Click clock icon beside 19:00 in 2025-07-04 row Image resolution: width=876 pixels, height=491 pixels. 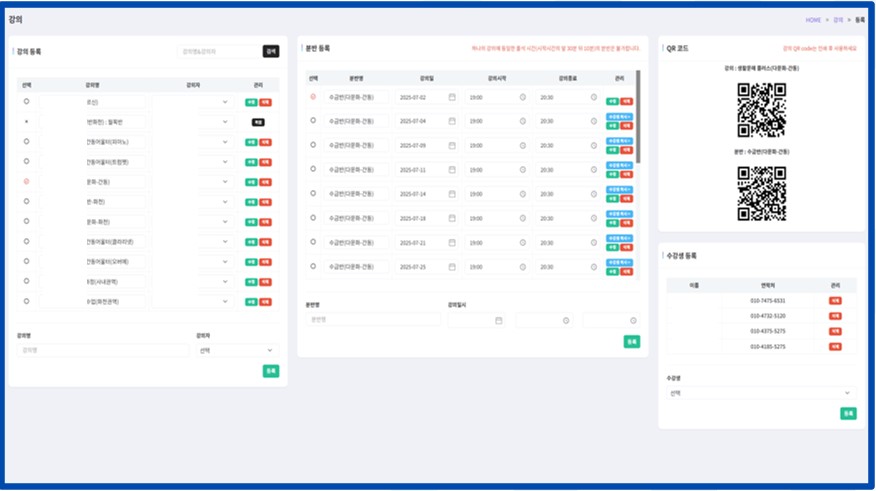tap(522, 121)
